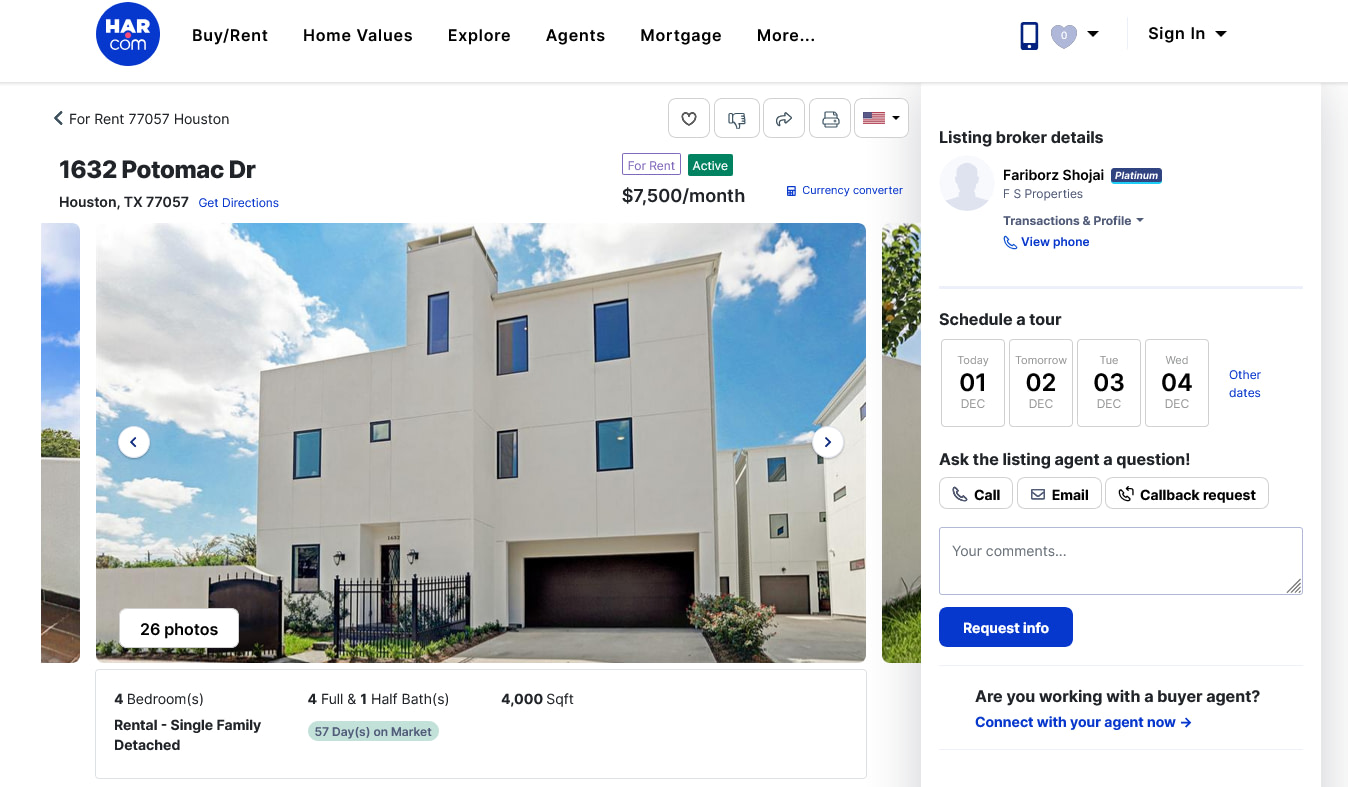Save listing with heart favorite icon
Screen dimensions: 1348x787
[x=689, y=118]
